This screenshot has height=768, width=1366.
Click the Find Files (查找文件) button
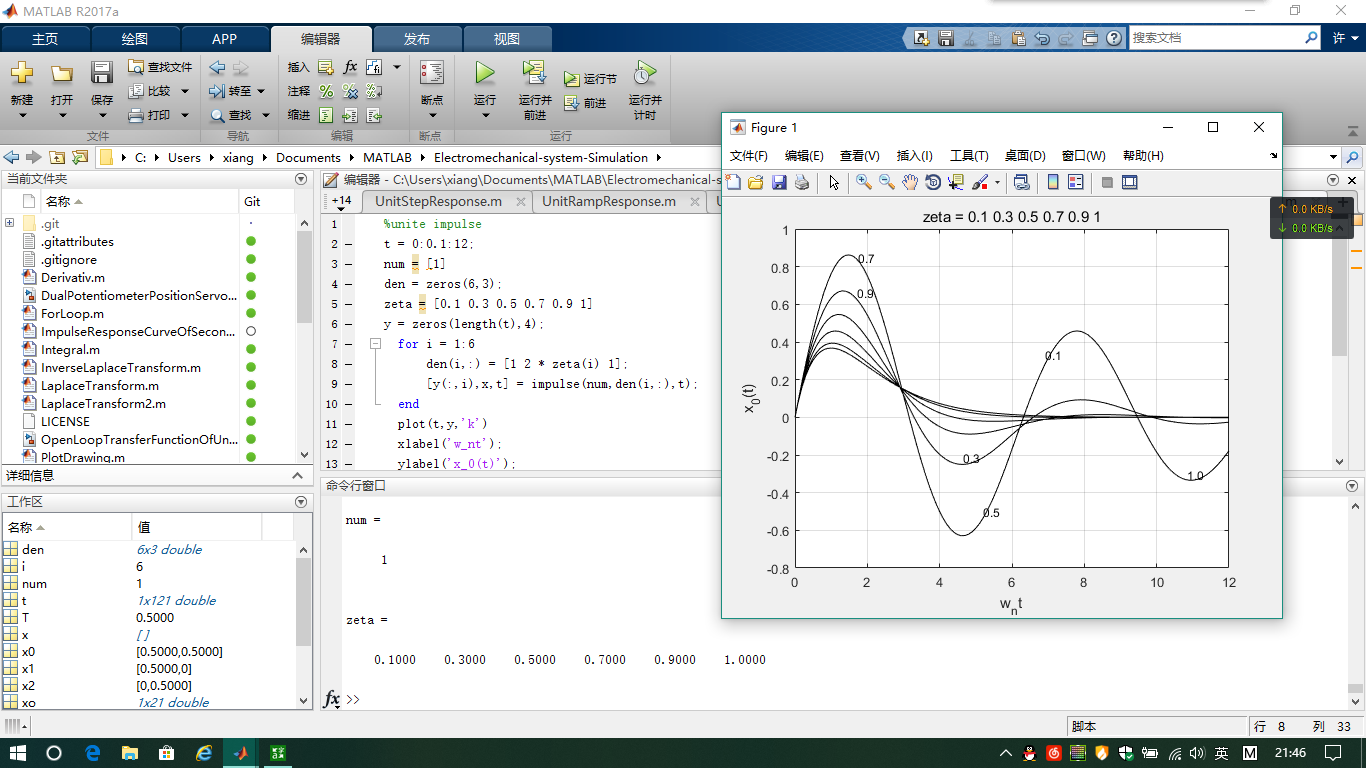160,67
